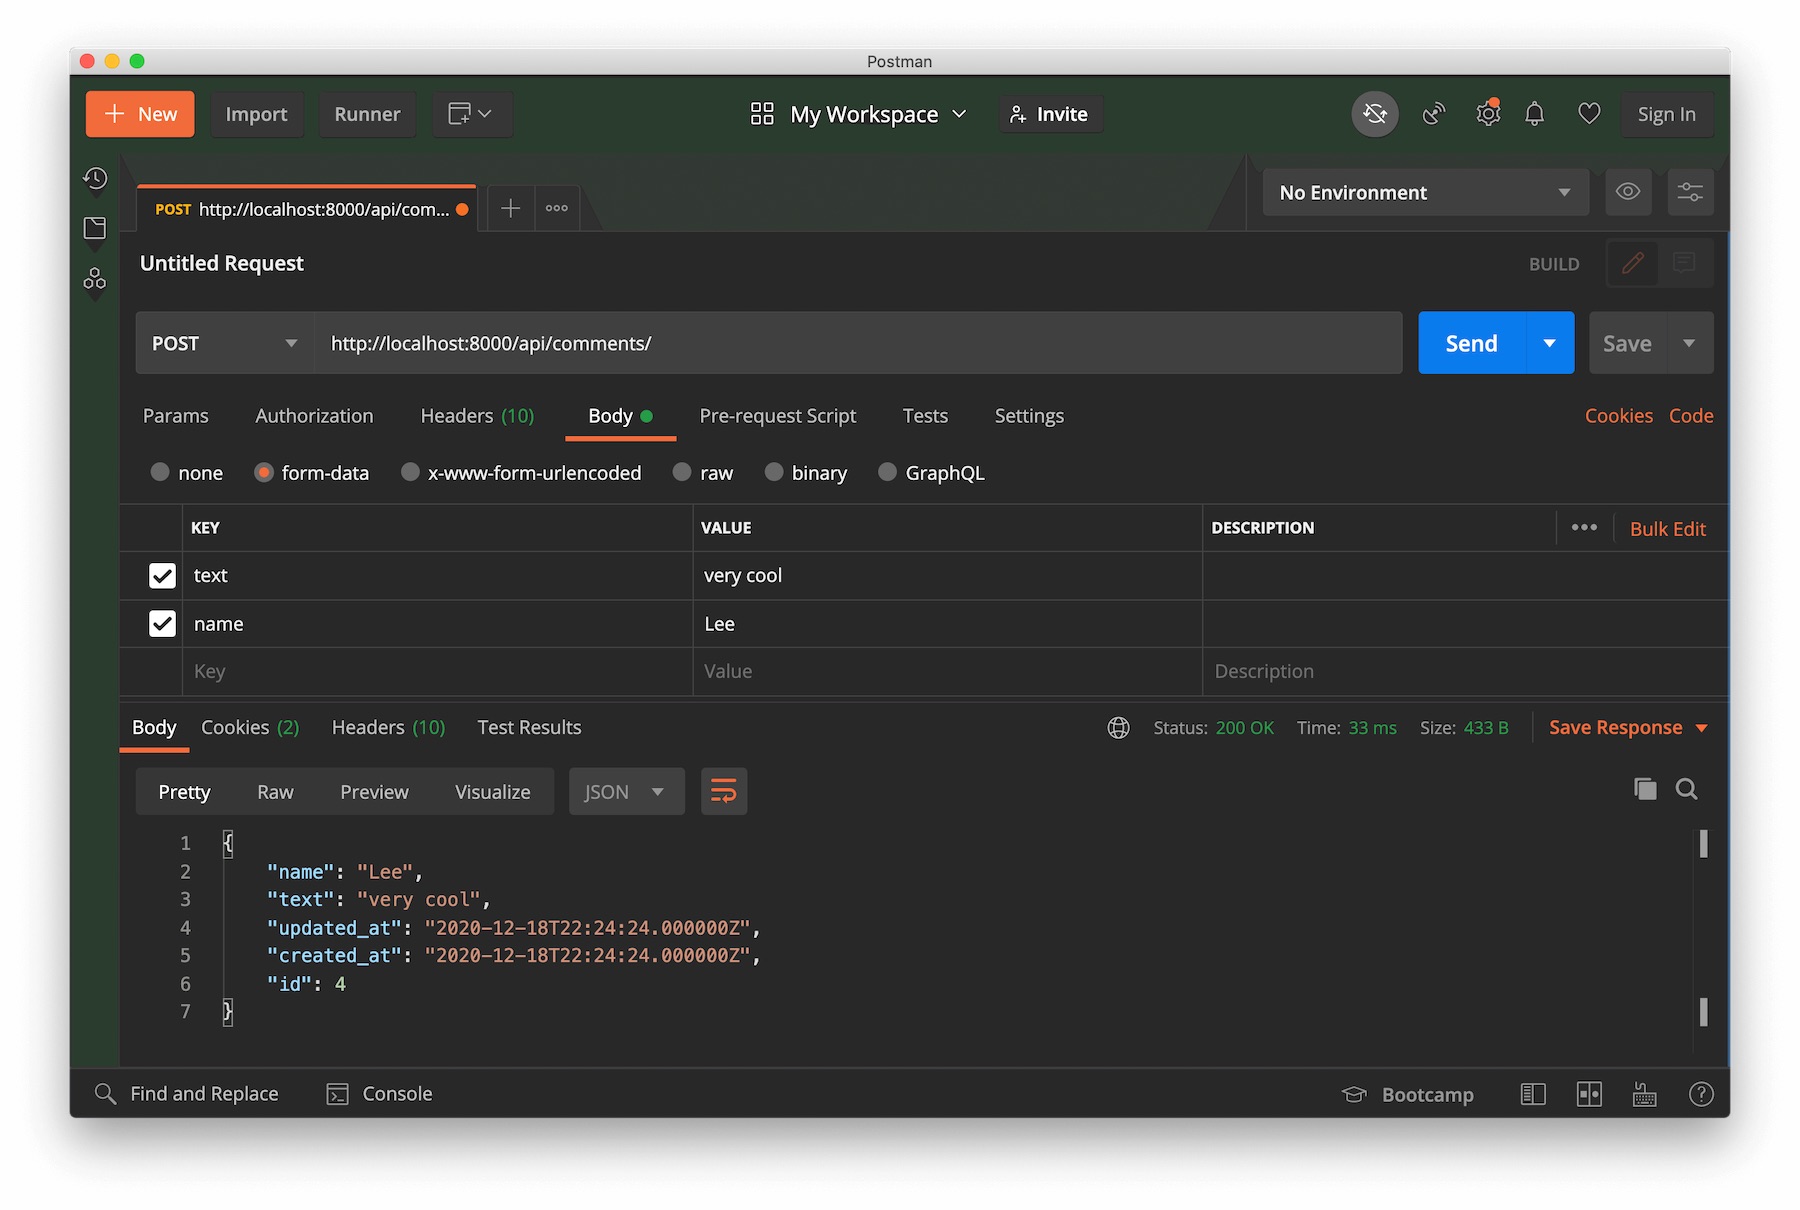Click the pencil edit icon beside BUILD

click(x=1632, y=264)
